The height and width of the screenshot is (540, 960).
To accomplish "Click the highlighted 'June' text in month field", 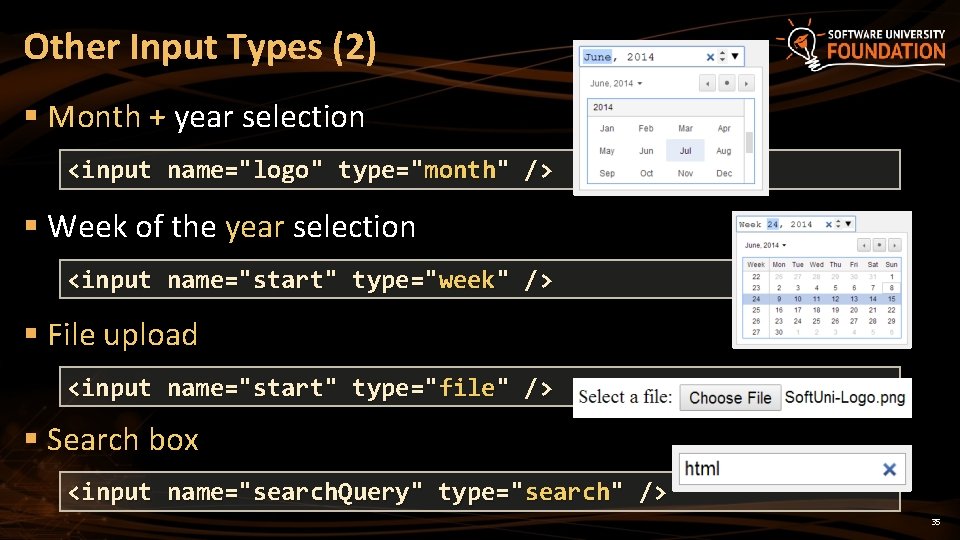I will tap(597, 57).
